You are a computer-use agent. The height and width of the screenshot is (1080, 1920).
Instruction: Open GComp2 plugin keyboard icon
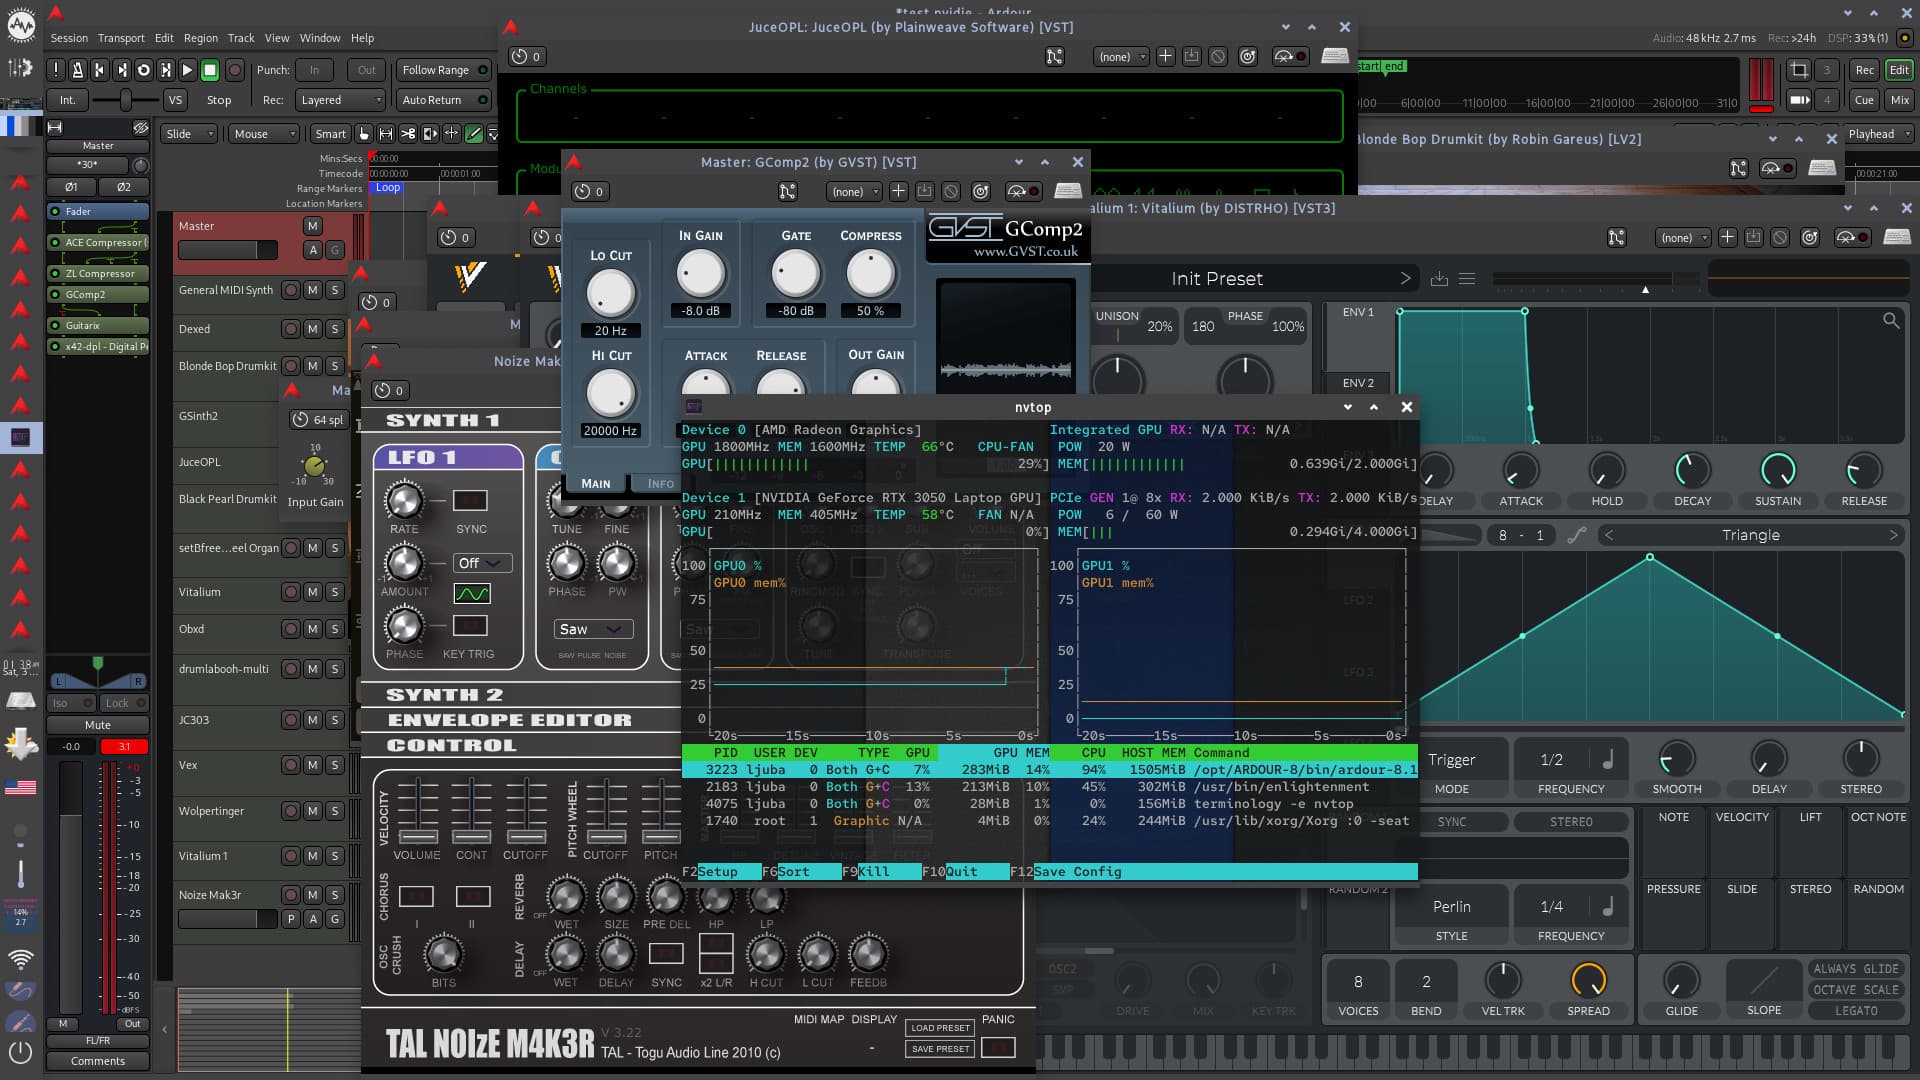pos(1067,191)
